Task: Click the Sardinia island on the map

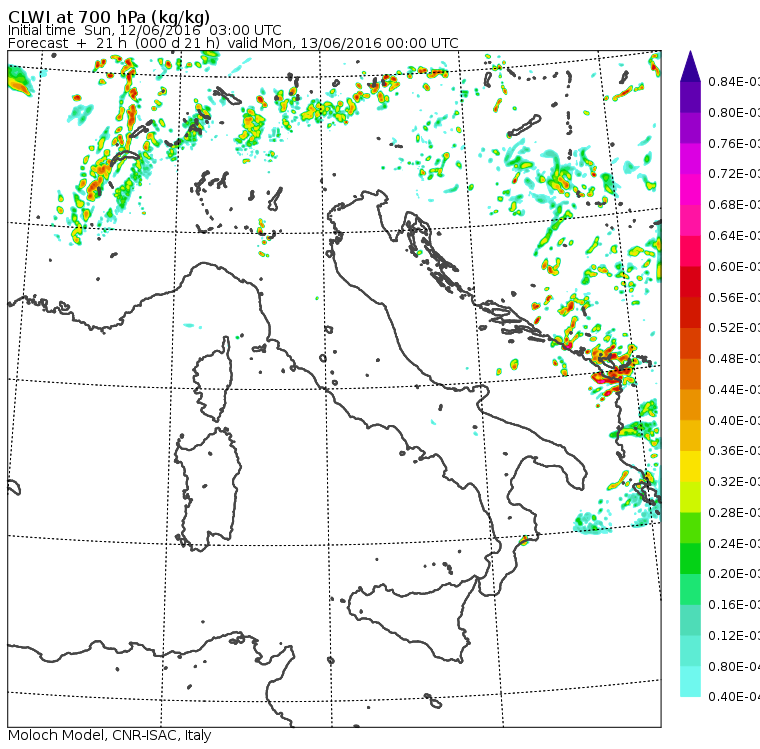Action: [208, 490]
